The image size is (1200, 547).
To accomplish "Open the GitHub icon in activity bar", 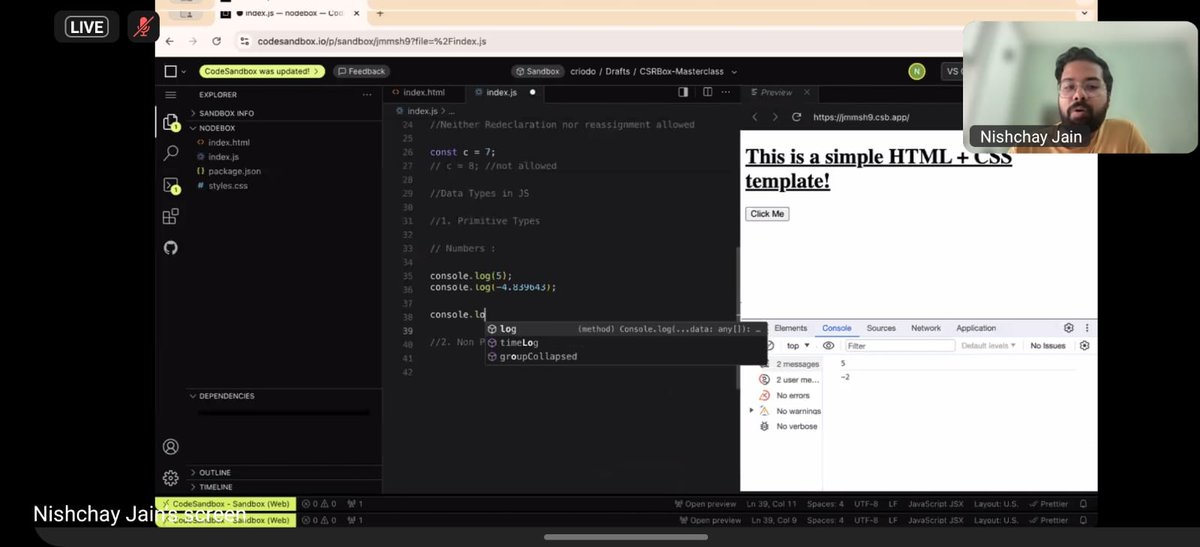I will (170, 247).
